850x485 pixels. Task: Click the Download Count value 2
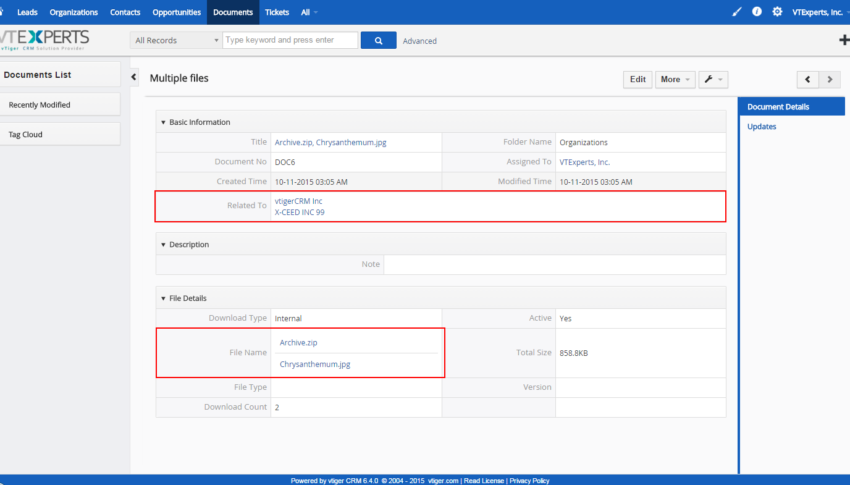(276, 408)
